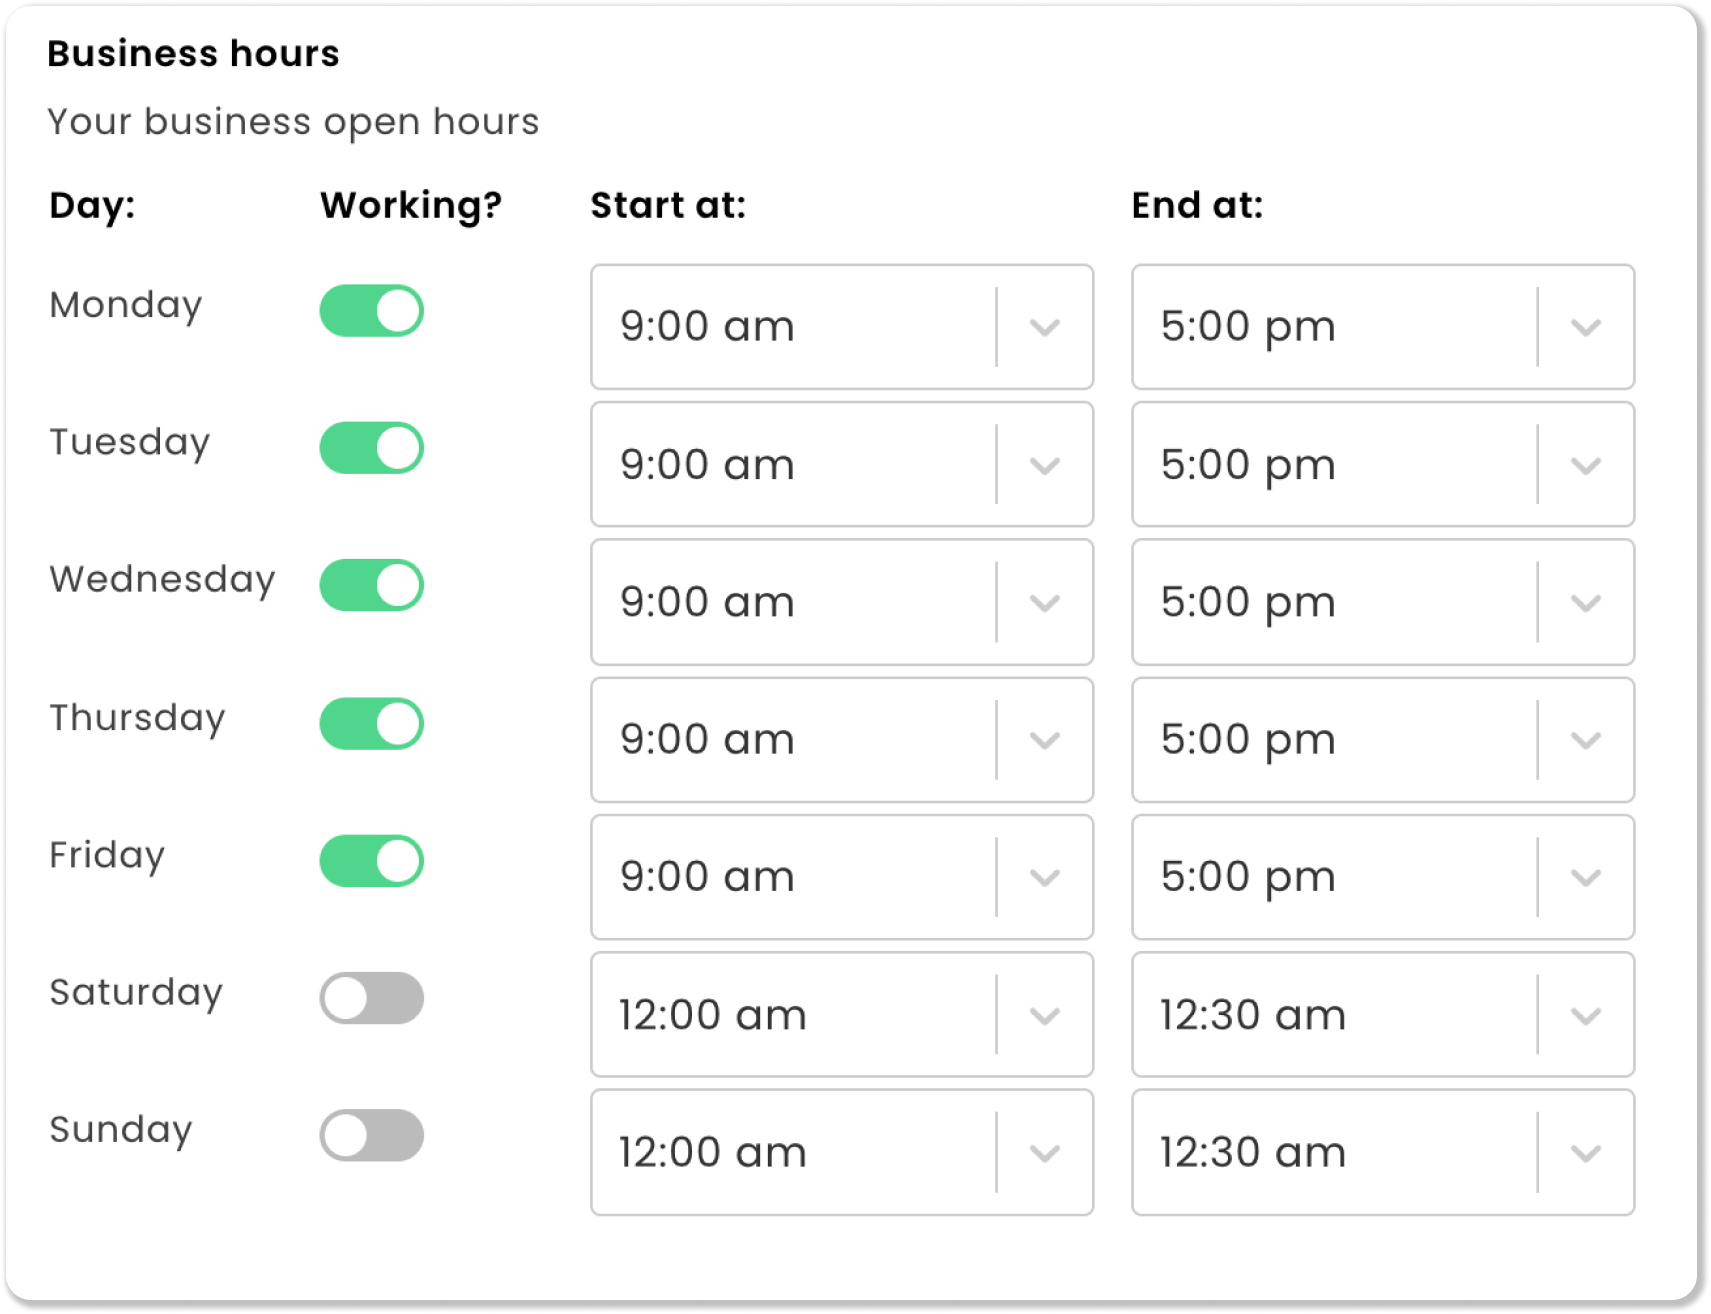Select the Tuesday 5:00 pm end field

coord(1330,465)
